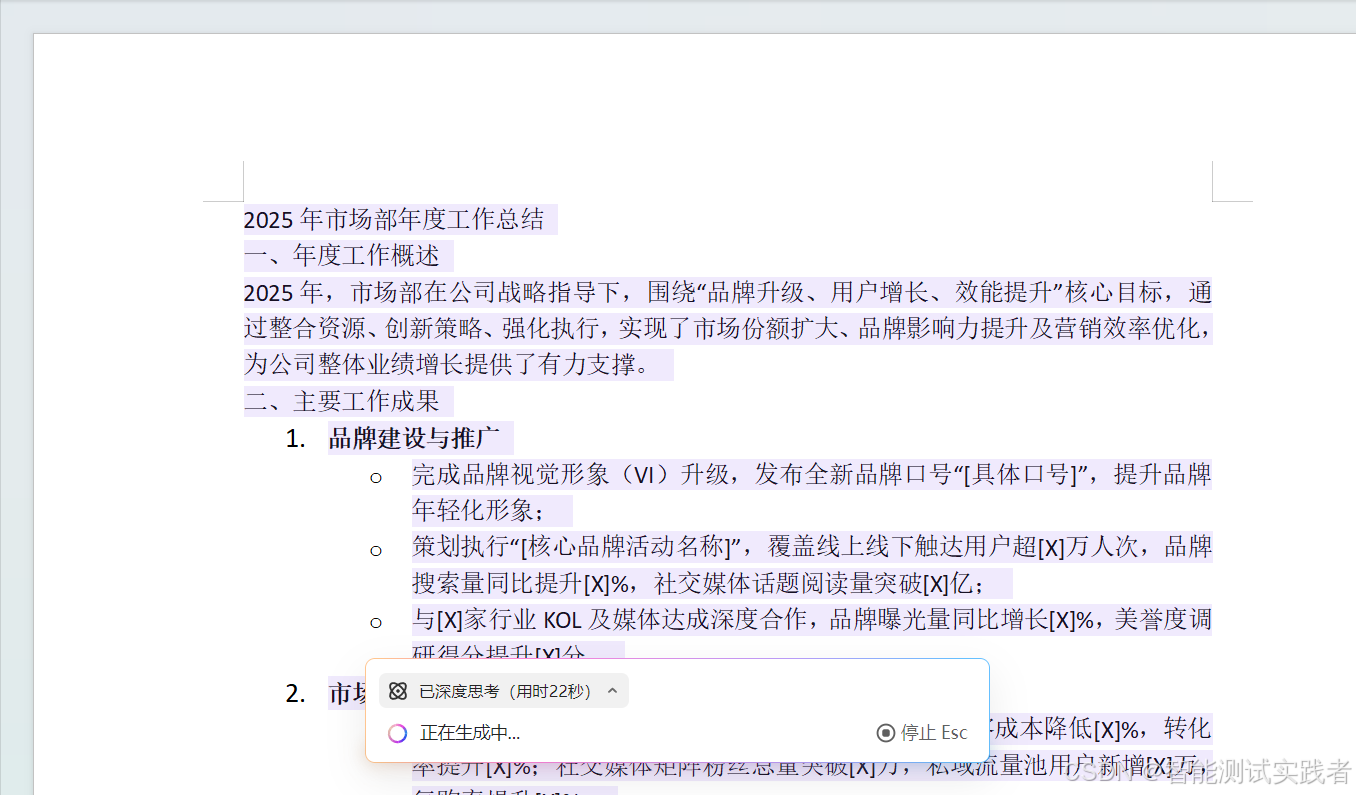This screenshot has height=795, width=1356.
Task: Click 已深度思考（用时22秒）label to toggle details
Action: pyautogui.click(x=500, y=690)
